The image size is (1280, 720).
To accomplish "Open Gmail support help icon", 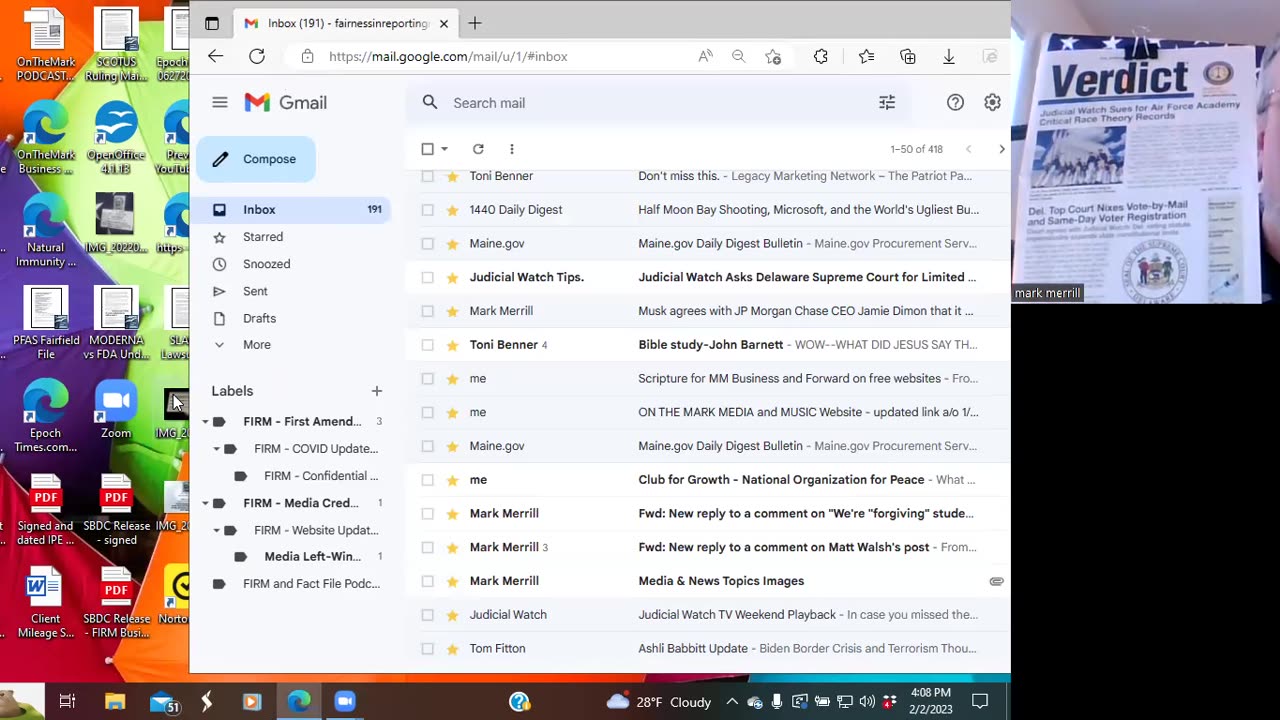I will tap(955, 102).
